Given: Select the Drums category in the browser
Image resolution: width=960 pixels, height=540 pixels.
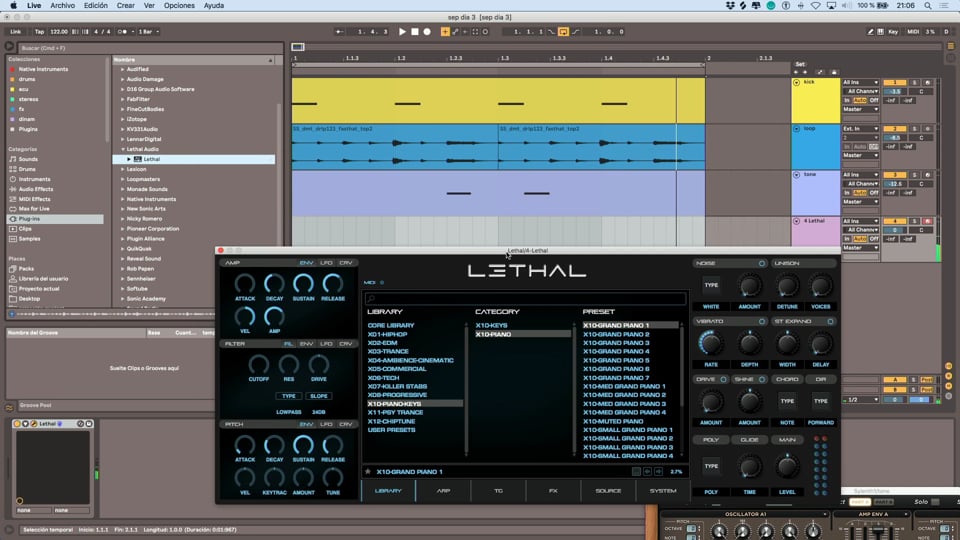Looking at the screenshot, I should tap(27, 169).
